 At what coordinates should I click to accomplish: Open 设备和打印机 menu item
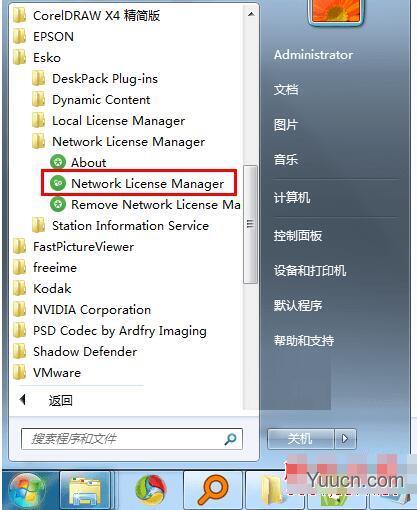click(310, 270)
